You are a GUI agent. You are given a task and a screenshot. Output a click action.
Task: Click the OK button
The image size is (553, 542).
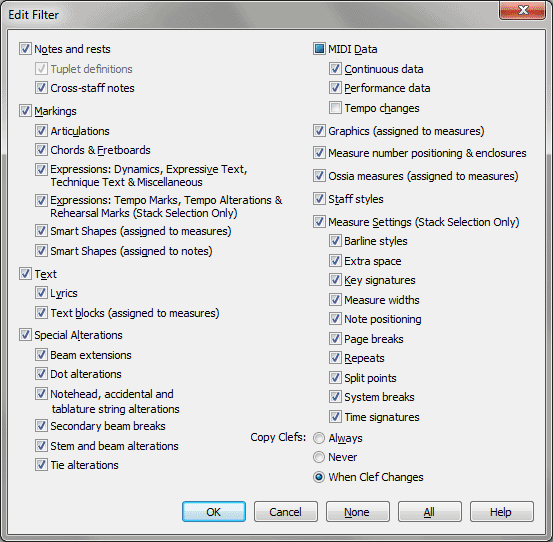214,512
